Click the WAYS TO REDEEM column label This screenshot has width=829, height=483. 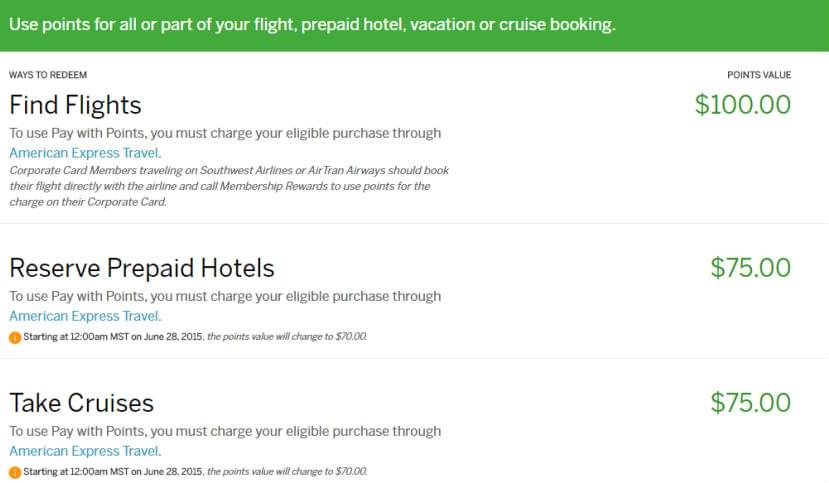[48, 75]
